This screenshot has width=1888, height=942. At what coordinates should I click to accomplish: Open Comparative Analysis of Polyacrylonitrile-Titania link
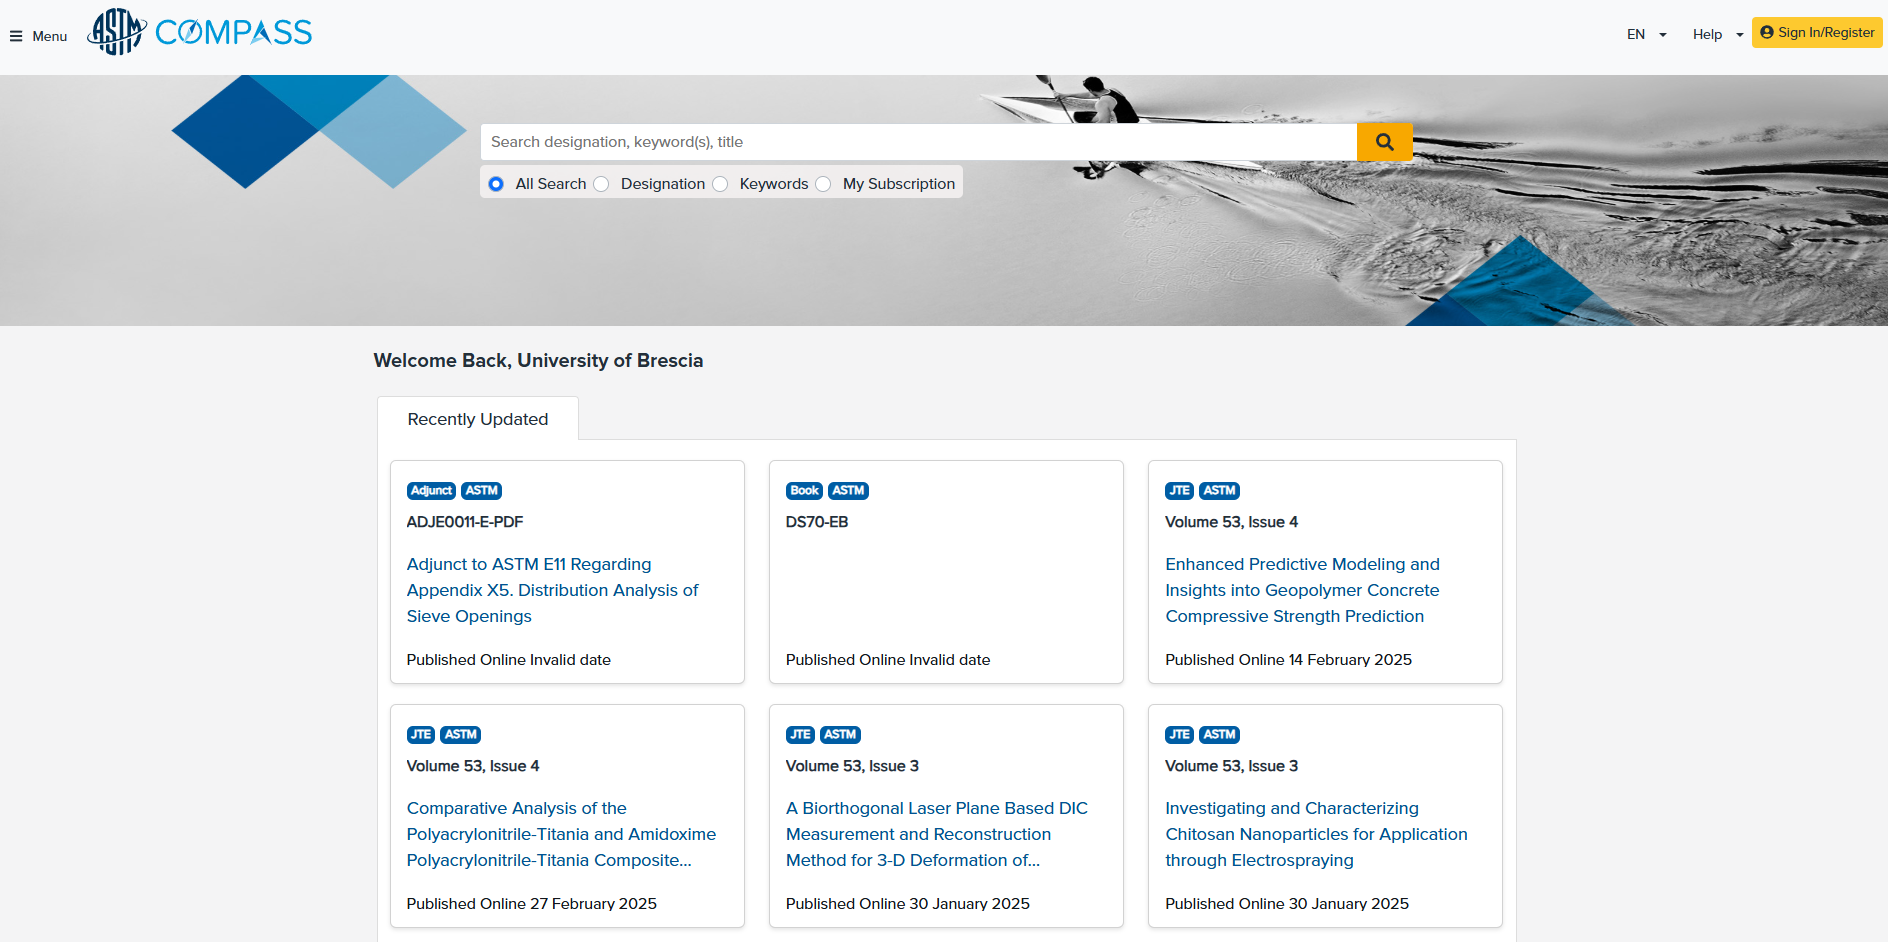561,834
